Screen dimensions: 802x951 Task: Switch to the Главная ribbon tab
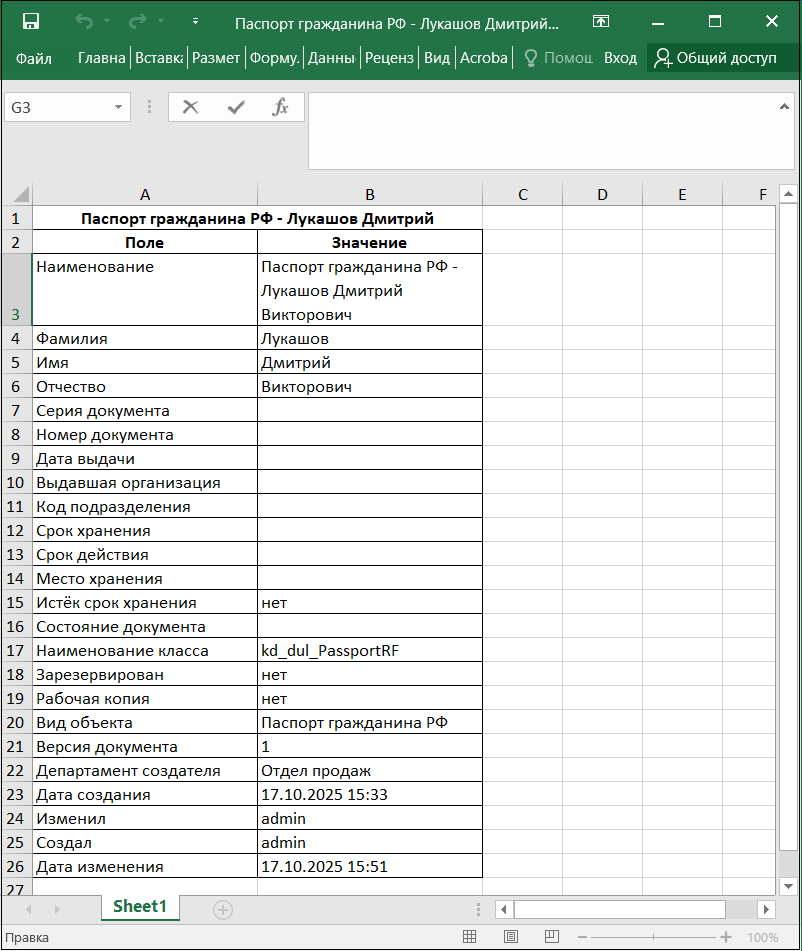click(101, 58)
